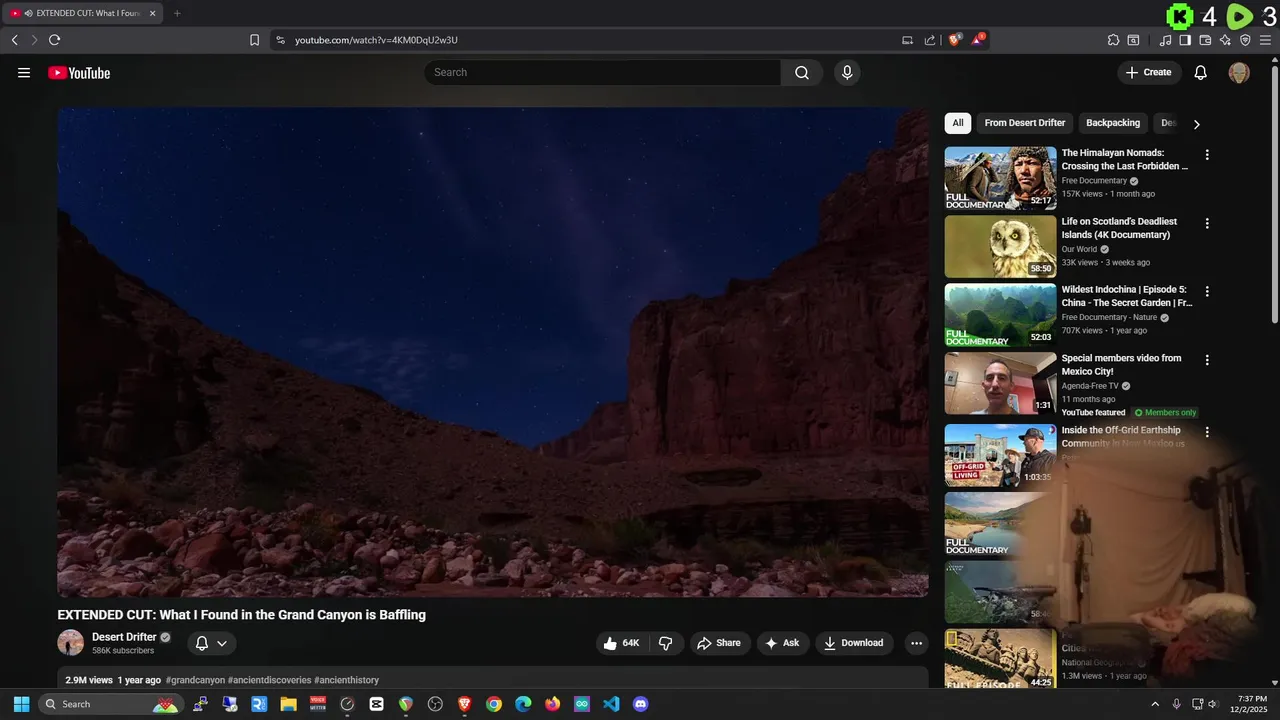Click the #ancientdiscoveries hashtag
Viewport: 1280px width, 720px height.
pos(269,680)
